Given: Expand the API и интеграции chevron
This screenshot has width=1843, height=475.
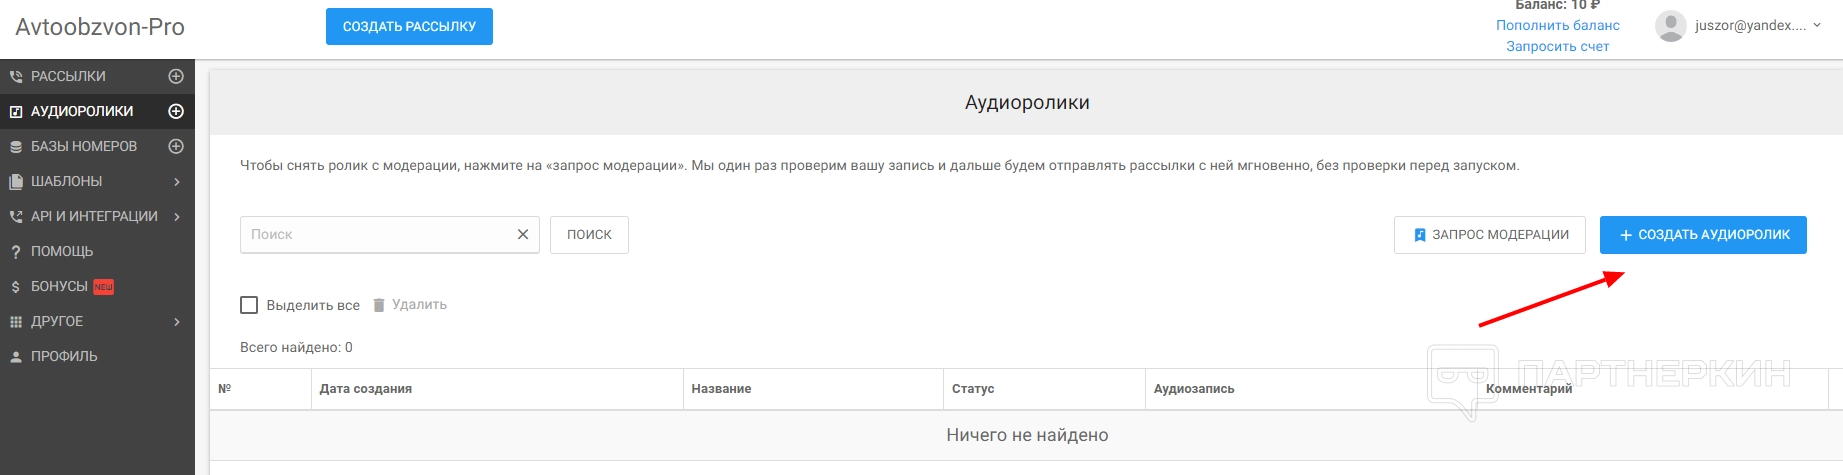Looking at the screenshot, I should pos(177,217).
